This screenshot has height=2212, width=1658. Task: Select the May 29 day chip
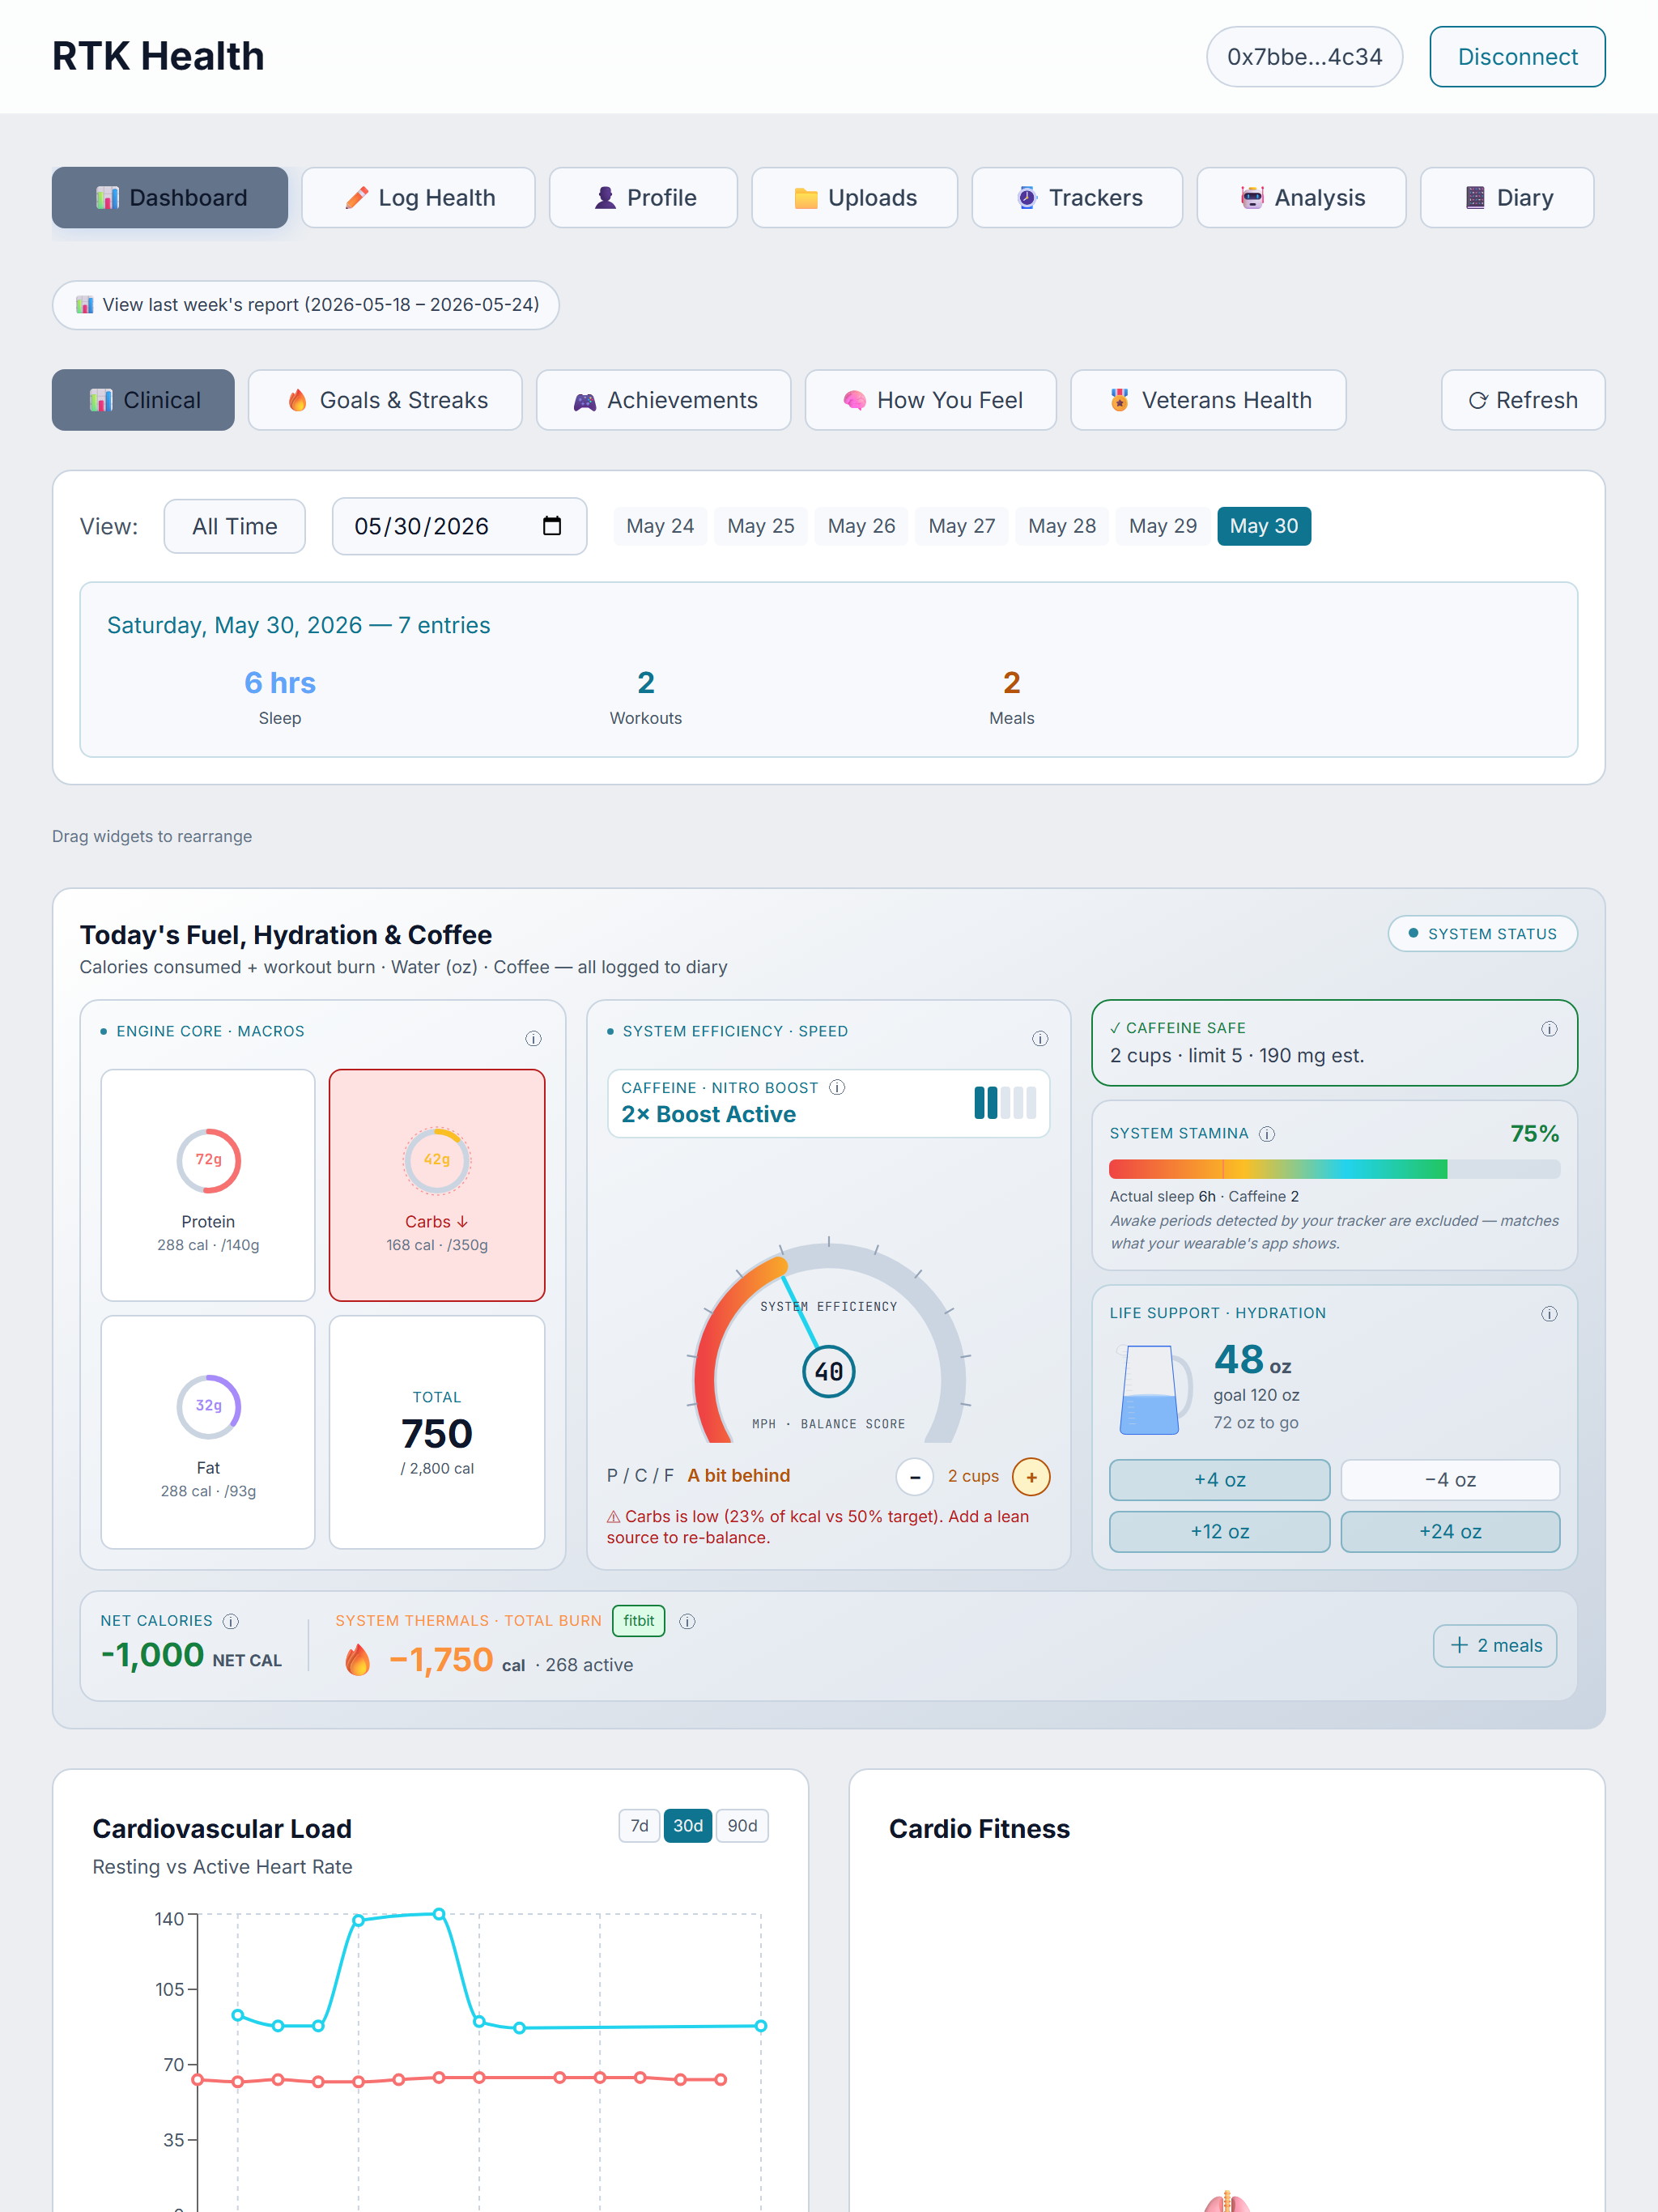coord(1163,526)
